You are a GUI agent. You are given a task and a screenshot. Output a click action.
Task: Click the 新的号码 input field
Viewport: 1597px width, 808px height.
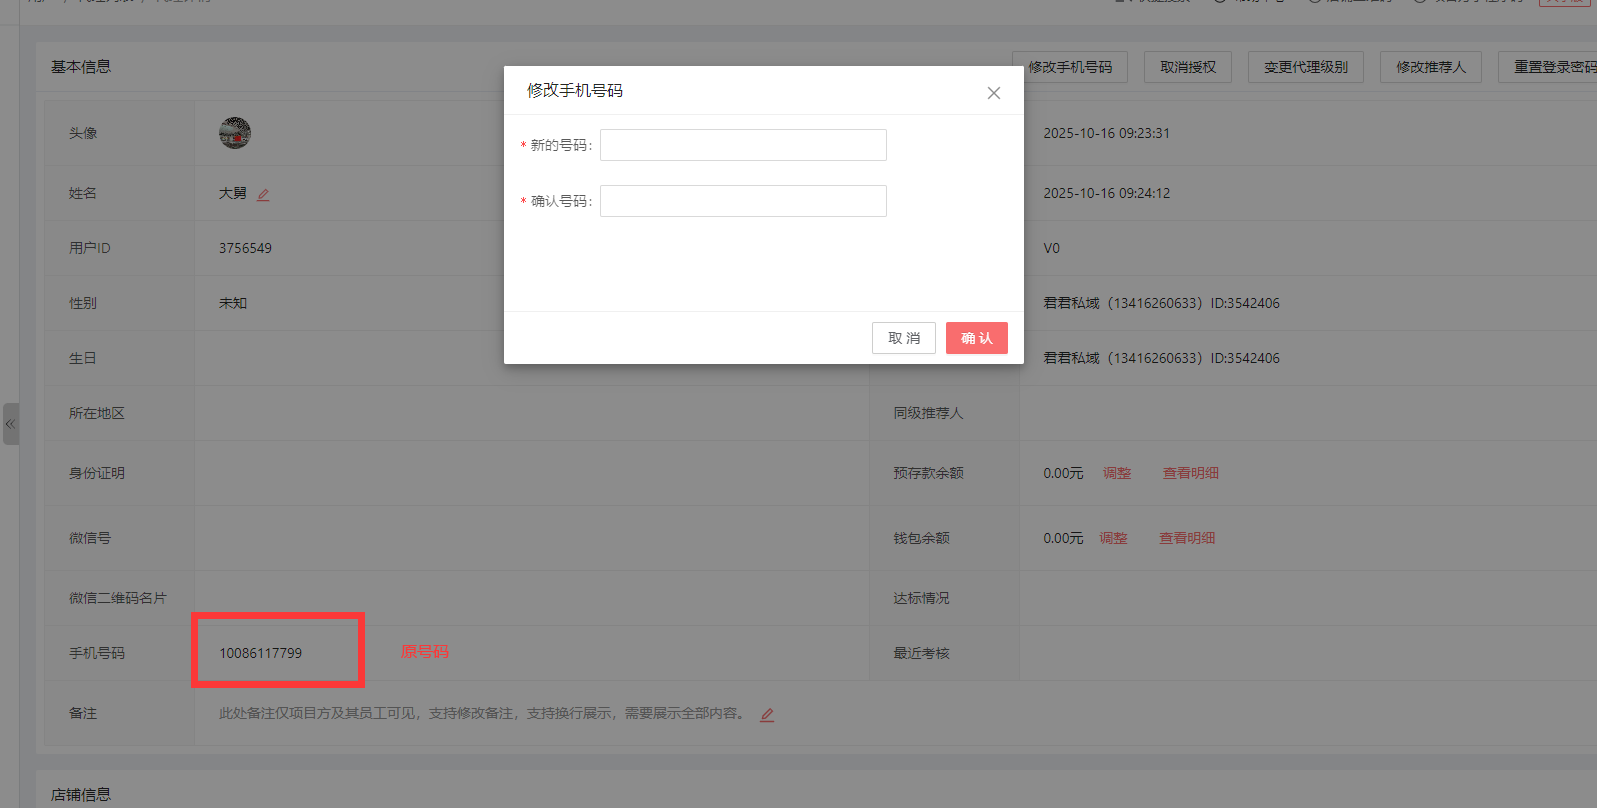[x=743, y=145]
